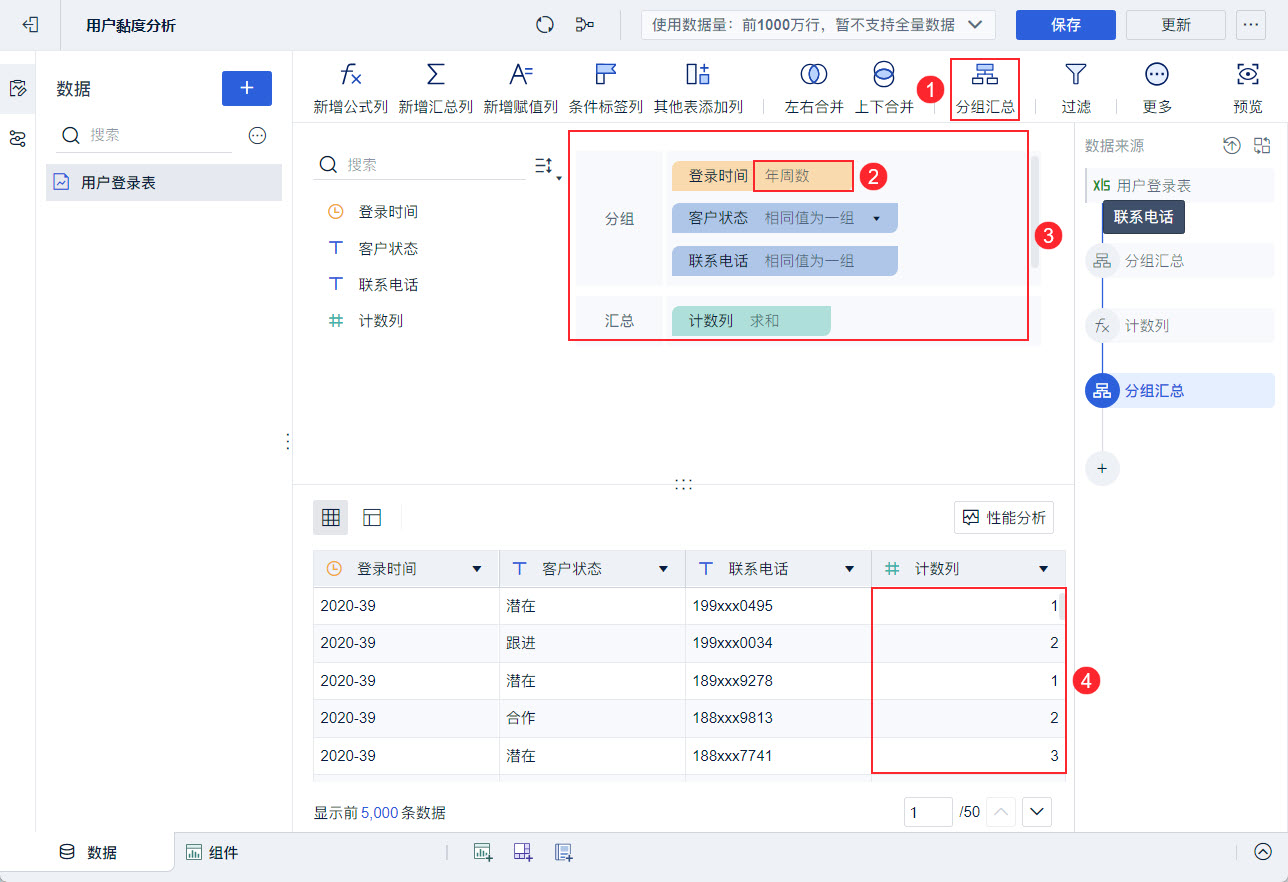1288x882 pixels.
Task: Click the 计数列 求和 summary chip
Action: point(751,321)
